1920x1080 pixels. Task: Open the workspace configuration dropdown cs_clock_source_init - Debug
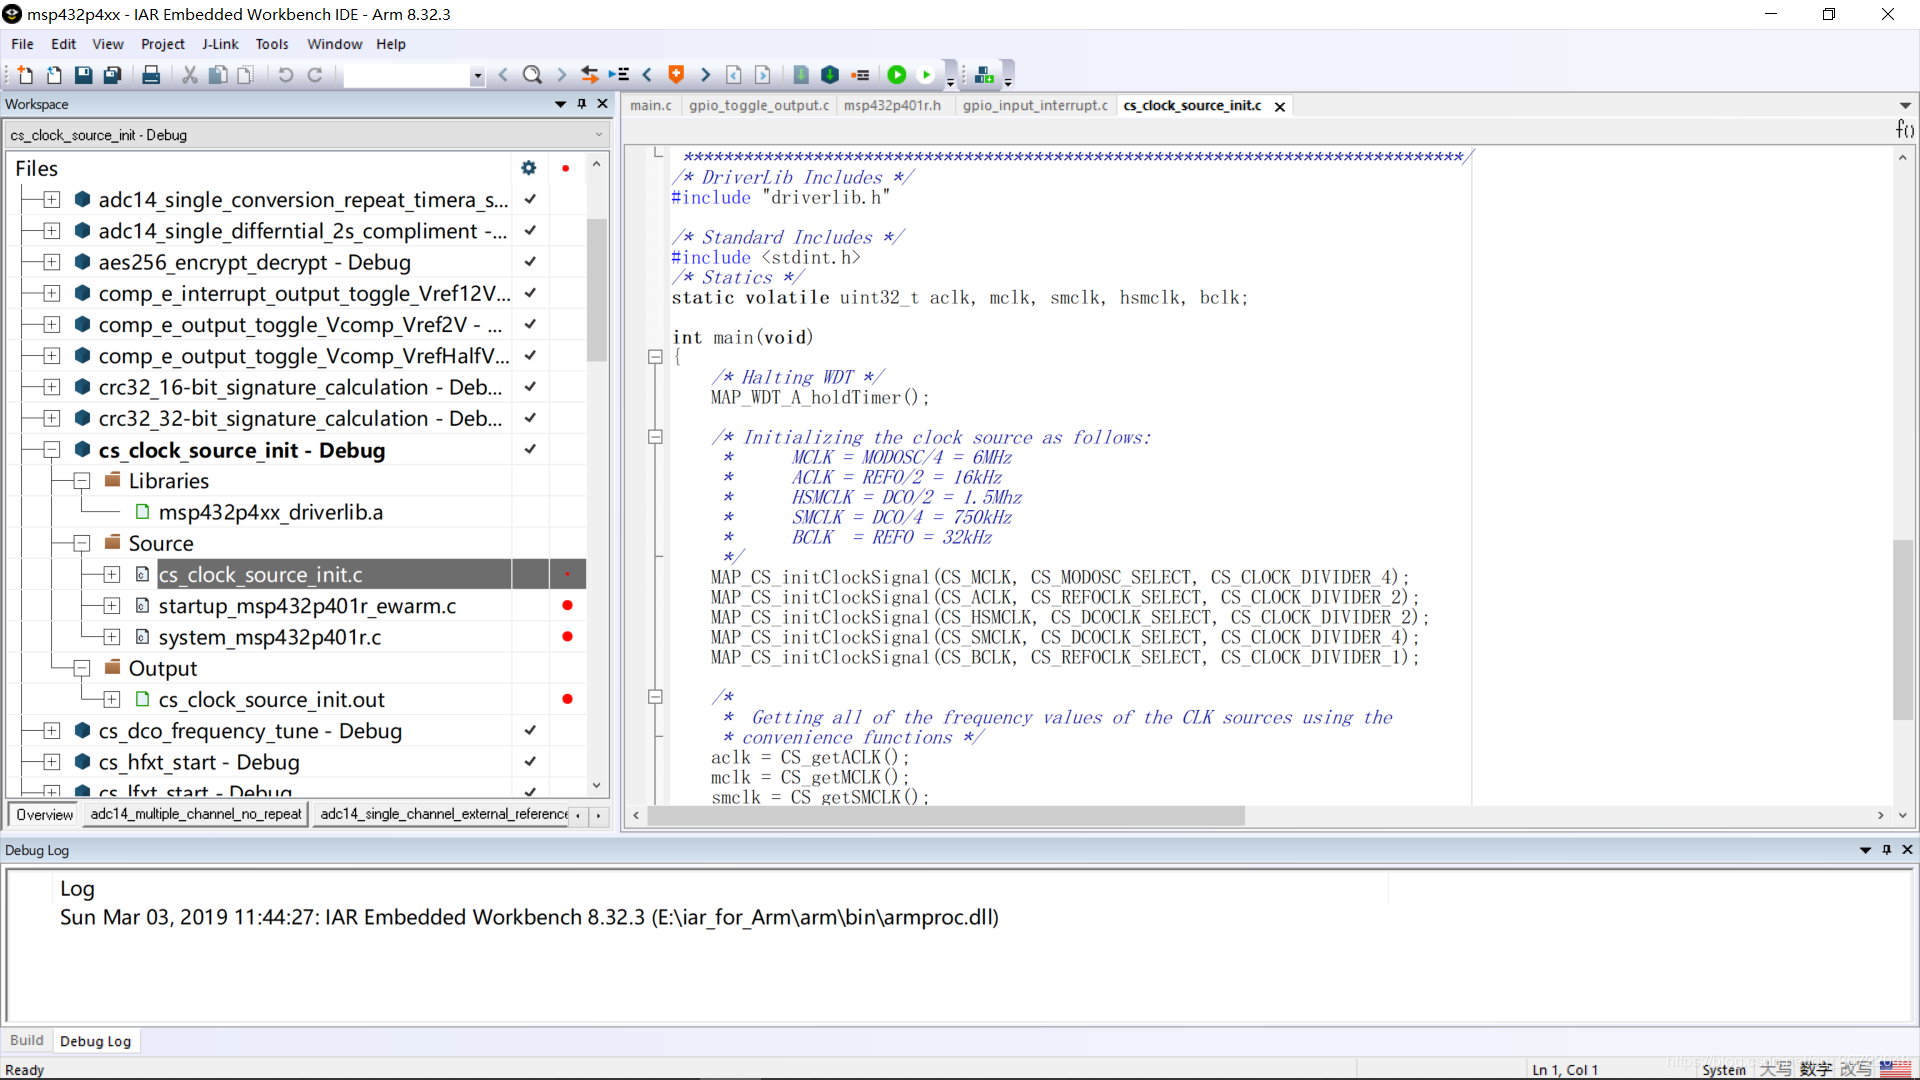click(307, 135)
